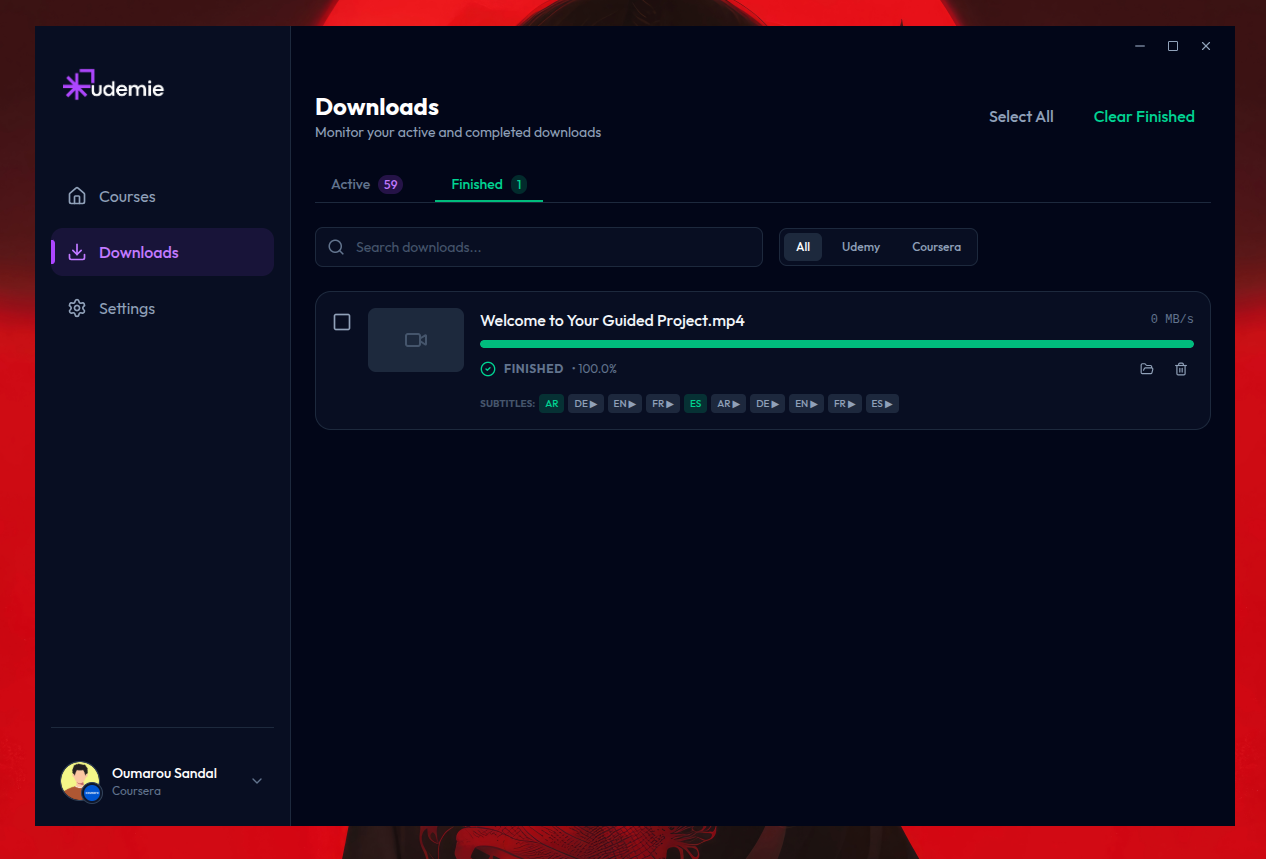Select the ES subtitle badge
This screenshot has width=1266, height=859.
pos(695,403)
